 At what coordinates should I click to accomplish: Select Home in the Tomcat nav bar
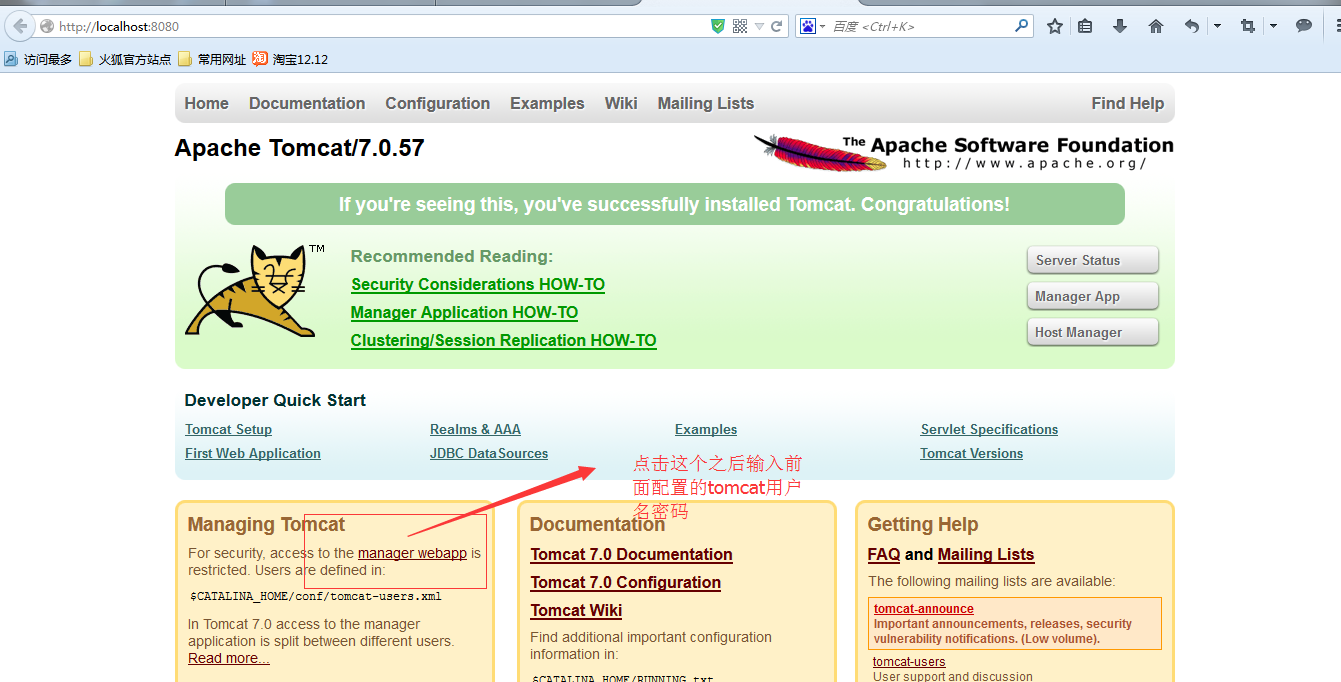click(x=206, y=103)
